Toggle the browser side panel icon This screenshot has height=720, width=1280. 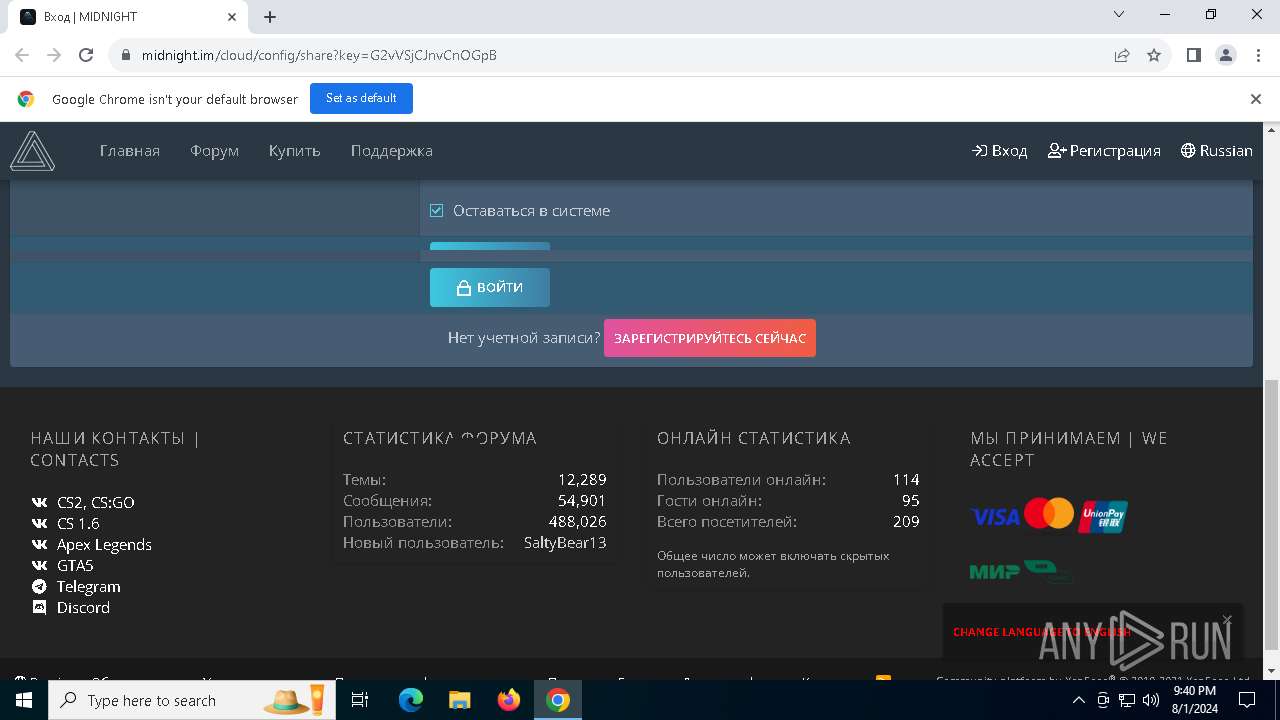tap(1193, 55)
